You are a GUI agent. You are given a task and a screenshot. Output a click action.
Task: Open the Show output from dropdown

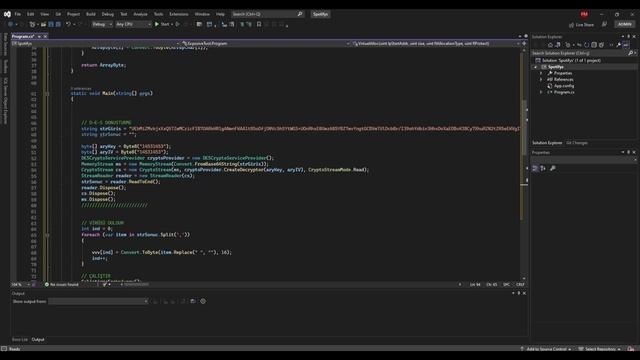[98, 301]
